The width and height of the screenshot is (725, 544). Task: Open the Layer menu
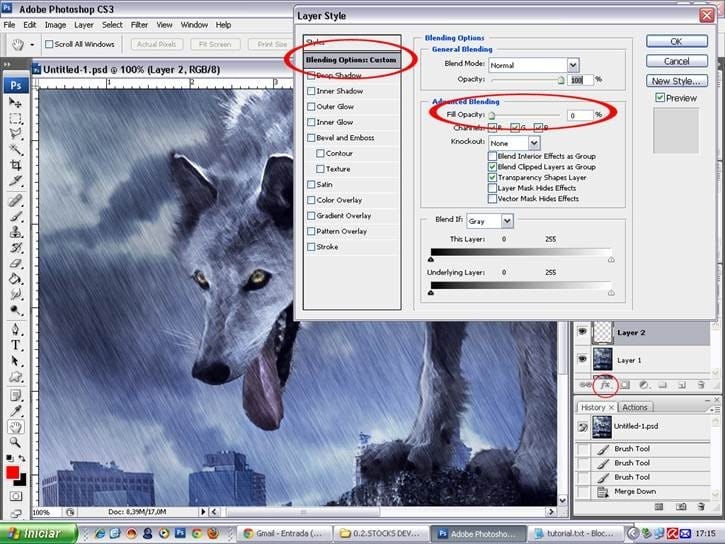pos(84,25)
